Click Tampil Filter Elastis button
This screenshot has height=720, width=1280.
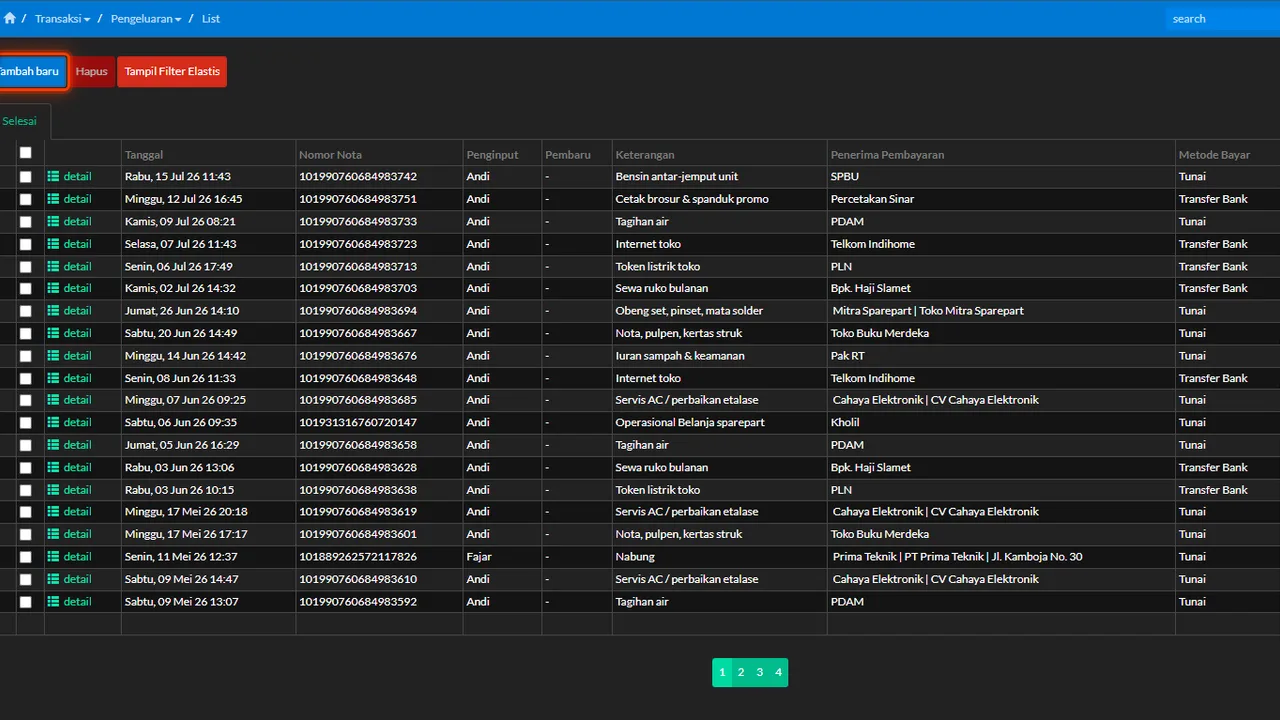tap(172, 72)
